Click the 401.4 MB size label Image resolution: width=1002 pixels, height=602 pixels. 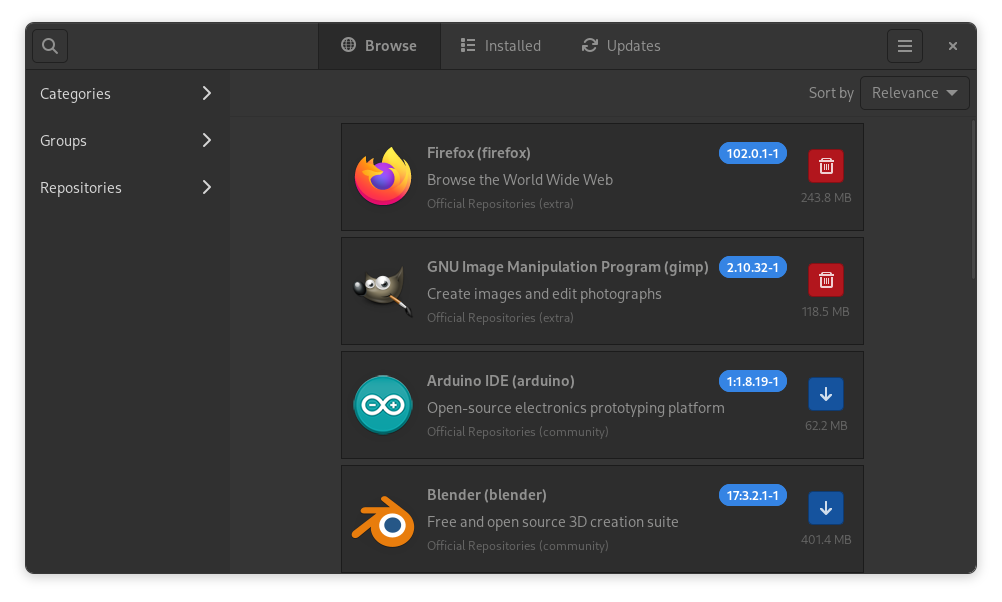(826, 540)
